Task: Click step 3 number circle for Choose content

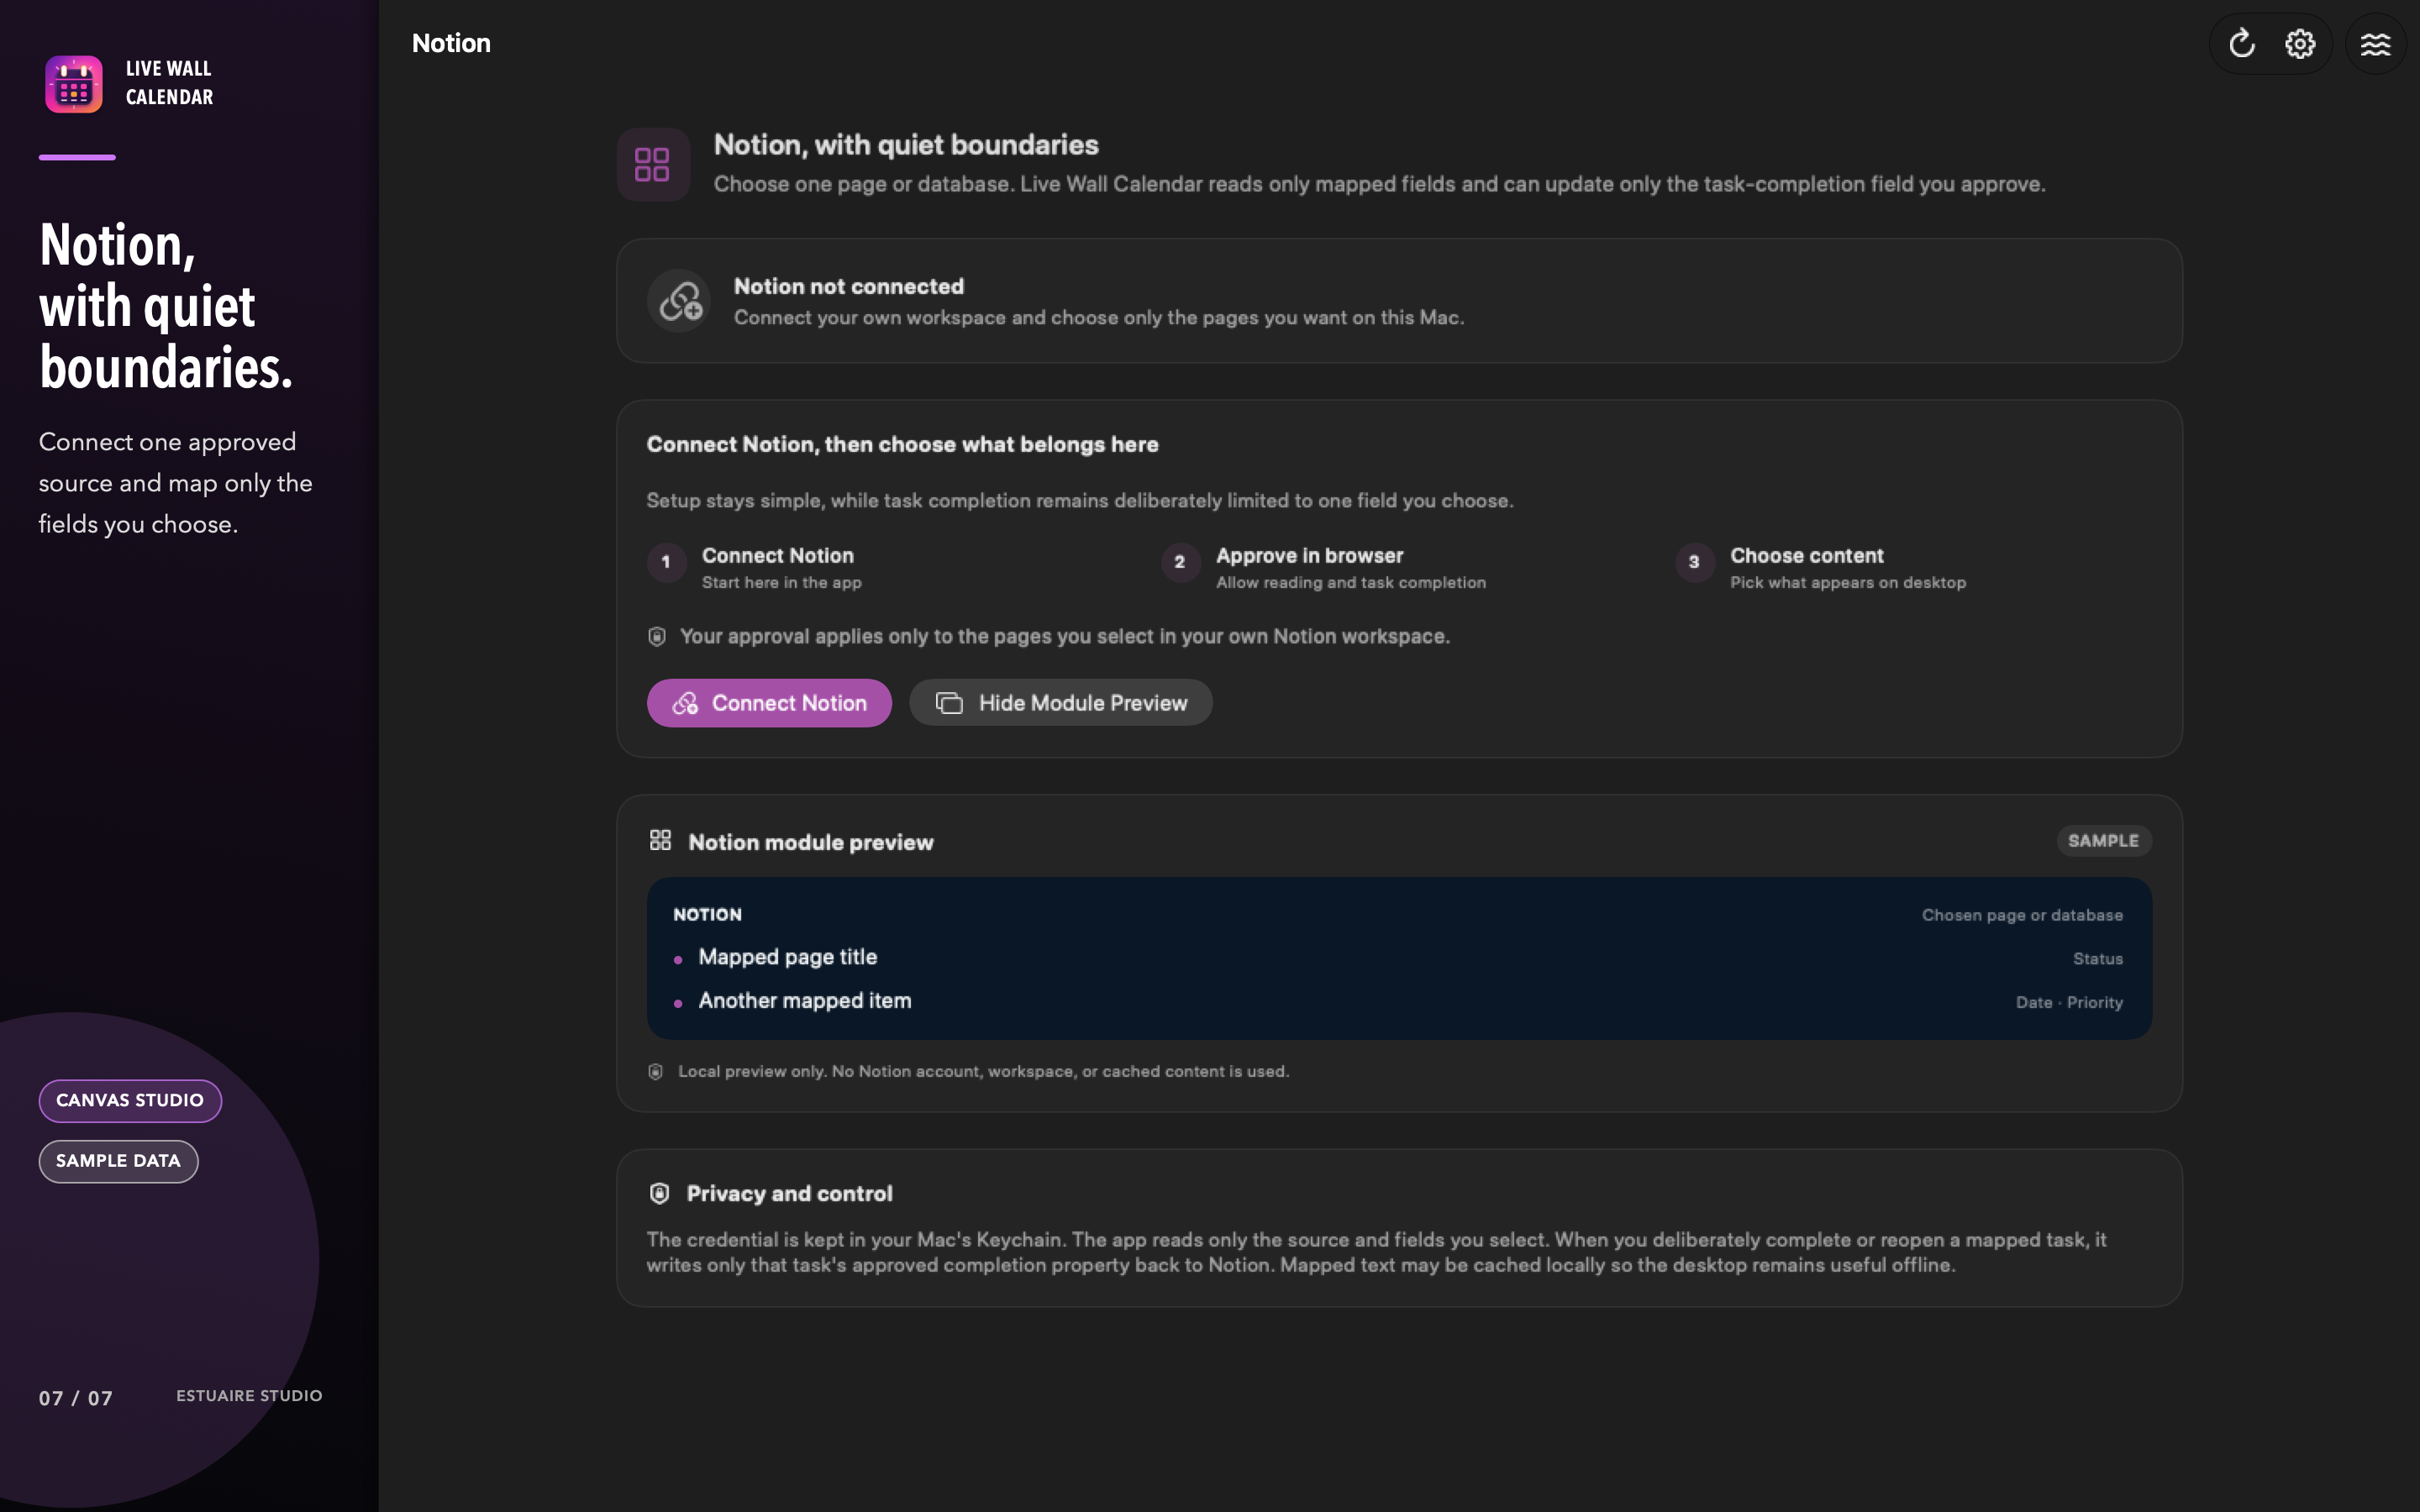Action: [x=1694, y=562]
